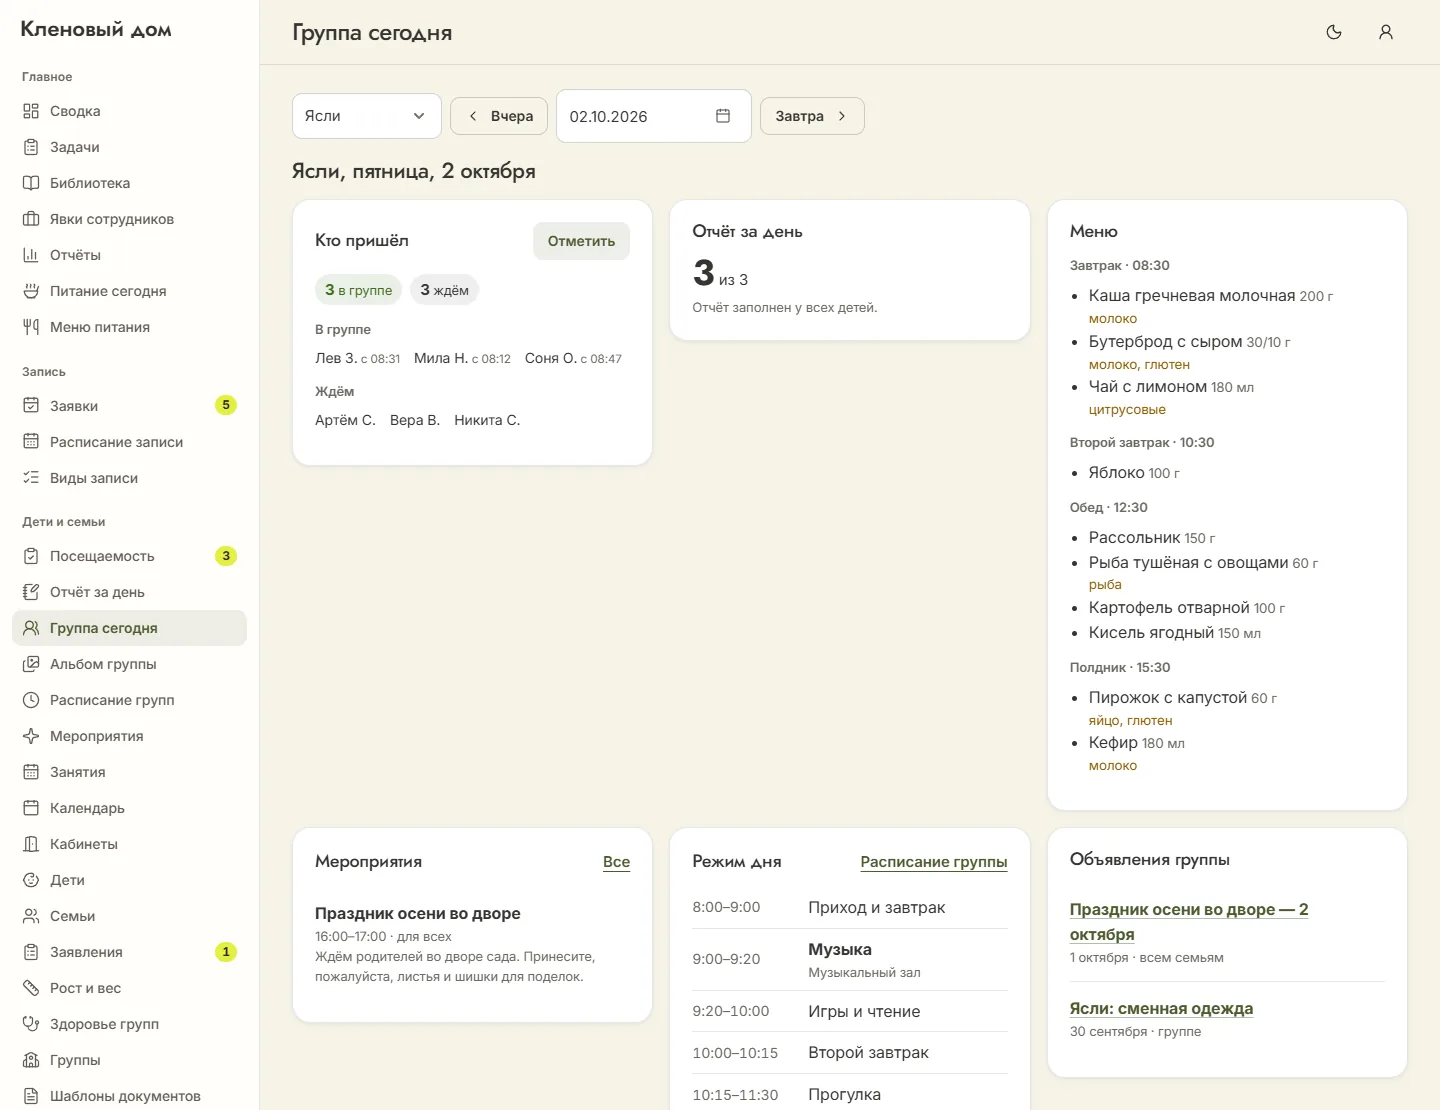Click the Расписание групп clock icon
The width and height of the screenshot is (1440, 1110).
pos(31,700)
